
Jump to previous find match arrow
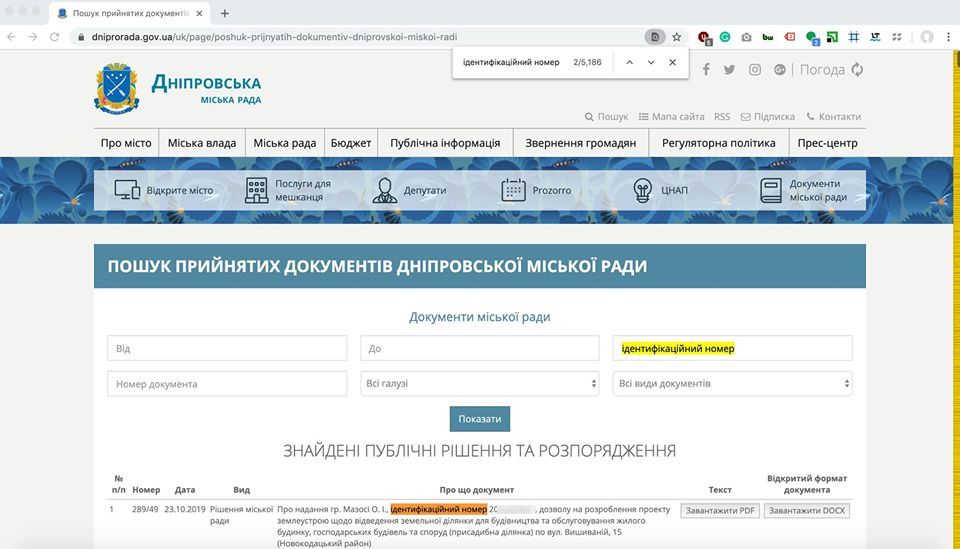(629, 62)
